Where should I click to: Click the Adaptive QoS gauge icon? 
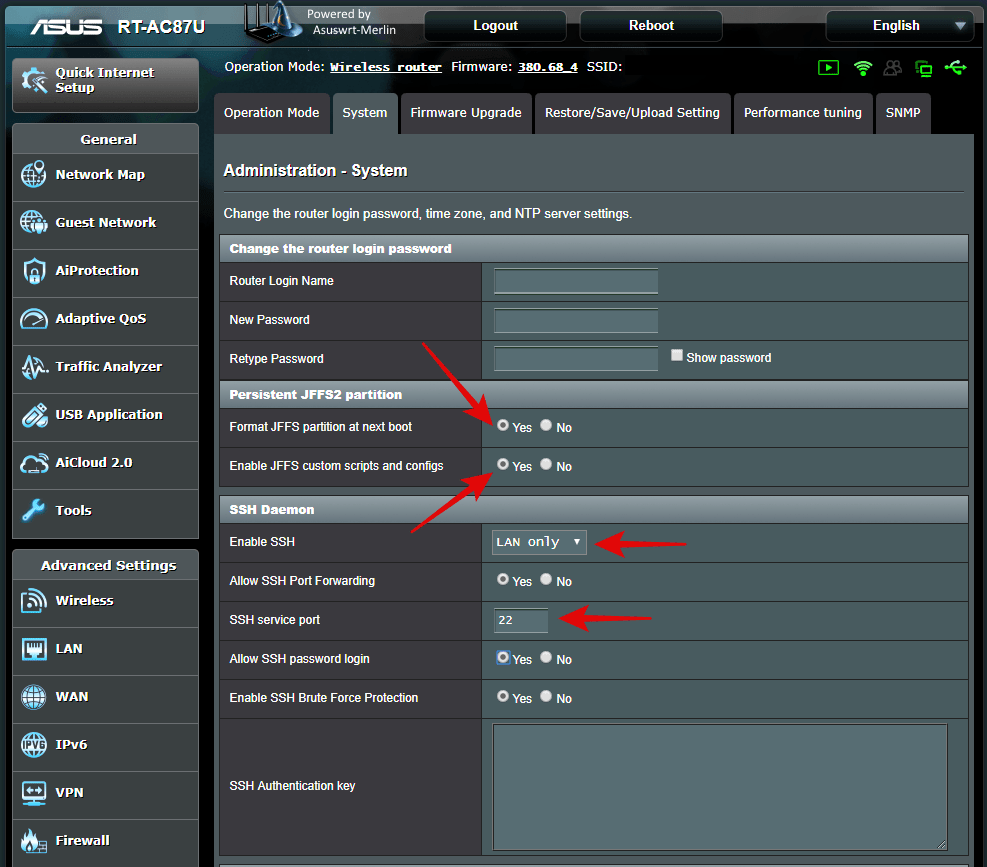click(x=33, y=319)
